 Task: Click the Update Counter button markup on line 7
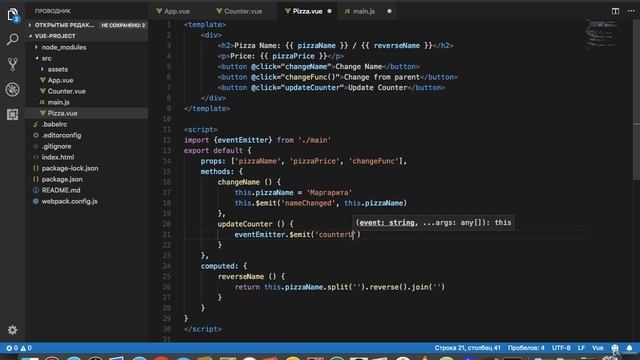point(331,88)
